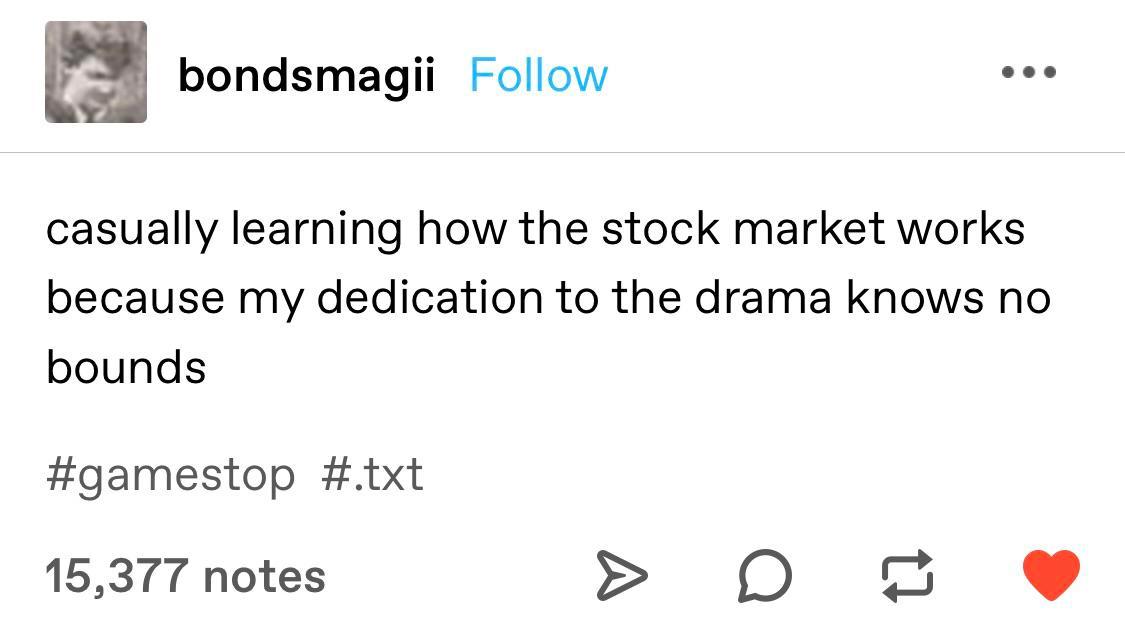
Task: Open the three-dot post options menu
Action: point(1030,73)
